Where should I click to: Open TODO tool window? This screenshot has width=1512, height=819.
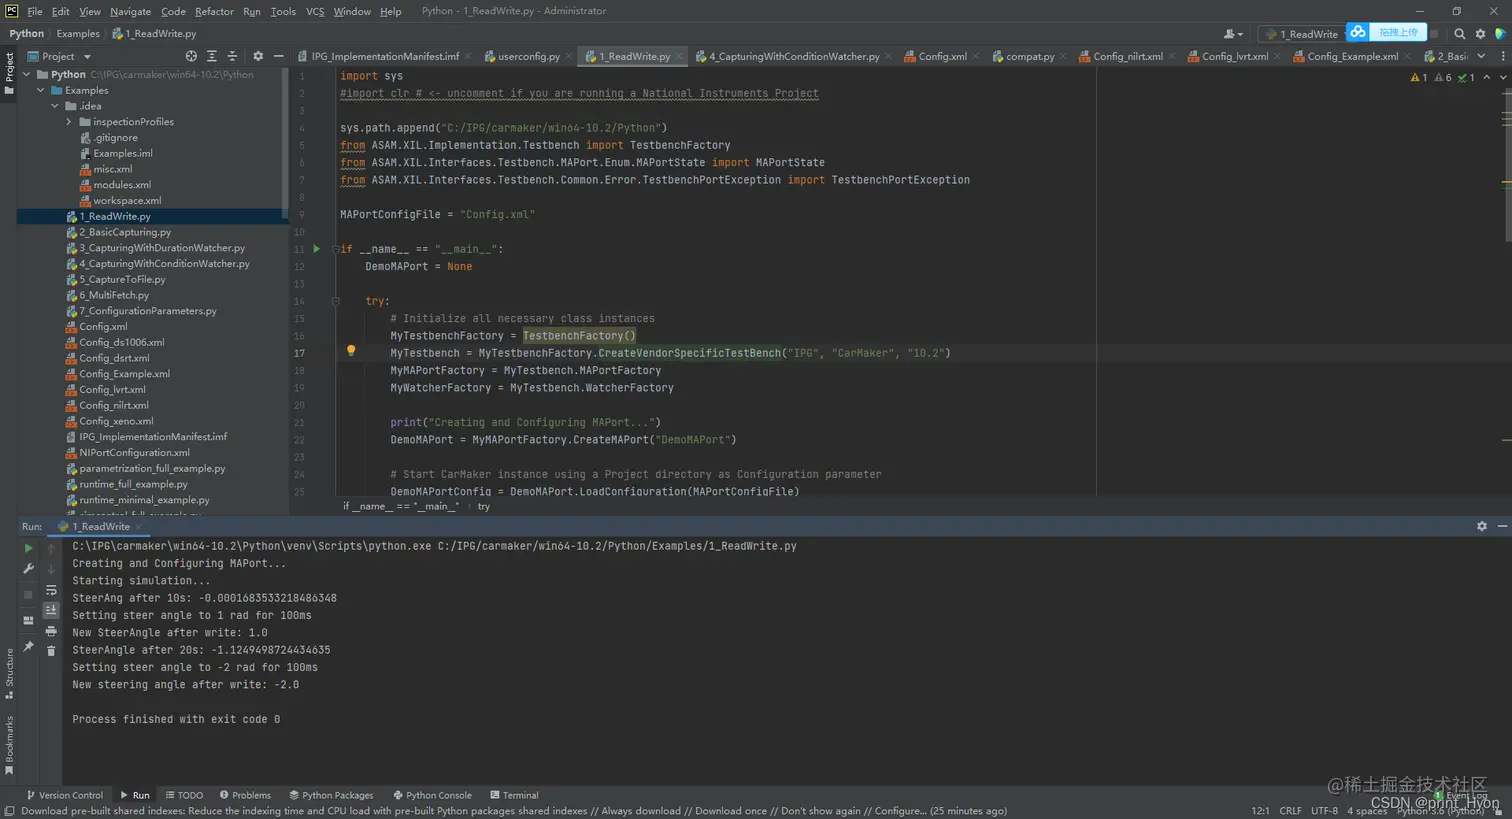(x=184, y=795)
